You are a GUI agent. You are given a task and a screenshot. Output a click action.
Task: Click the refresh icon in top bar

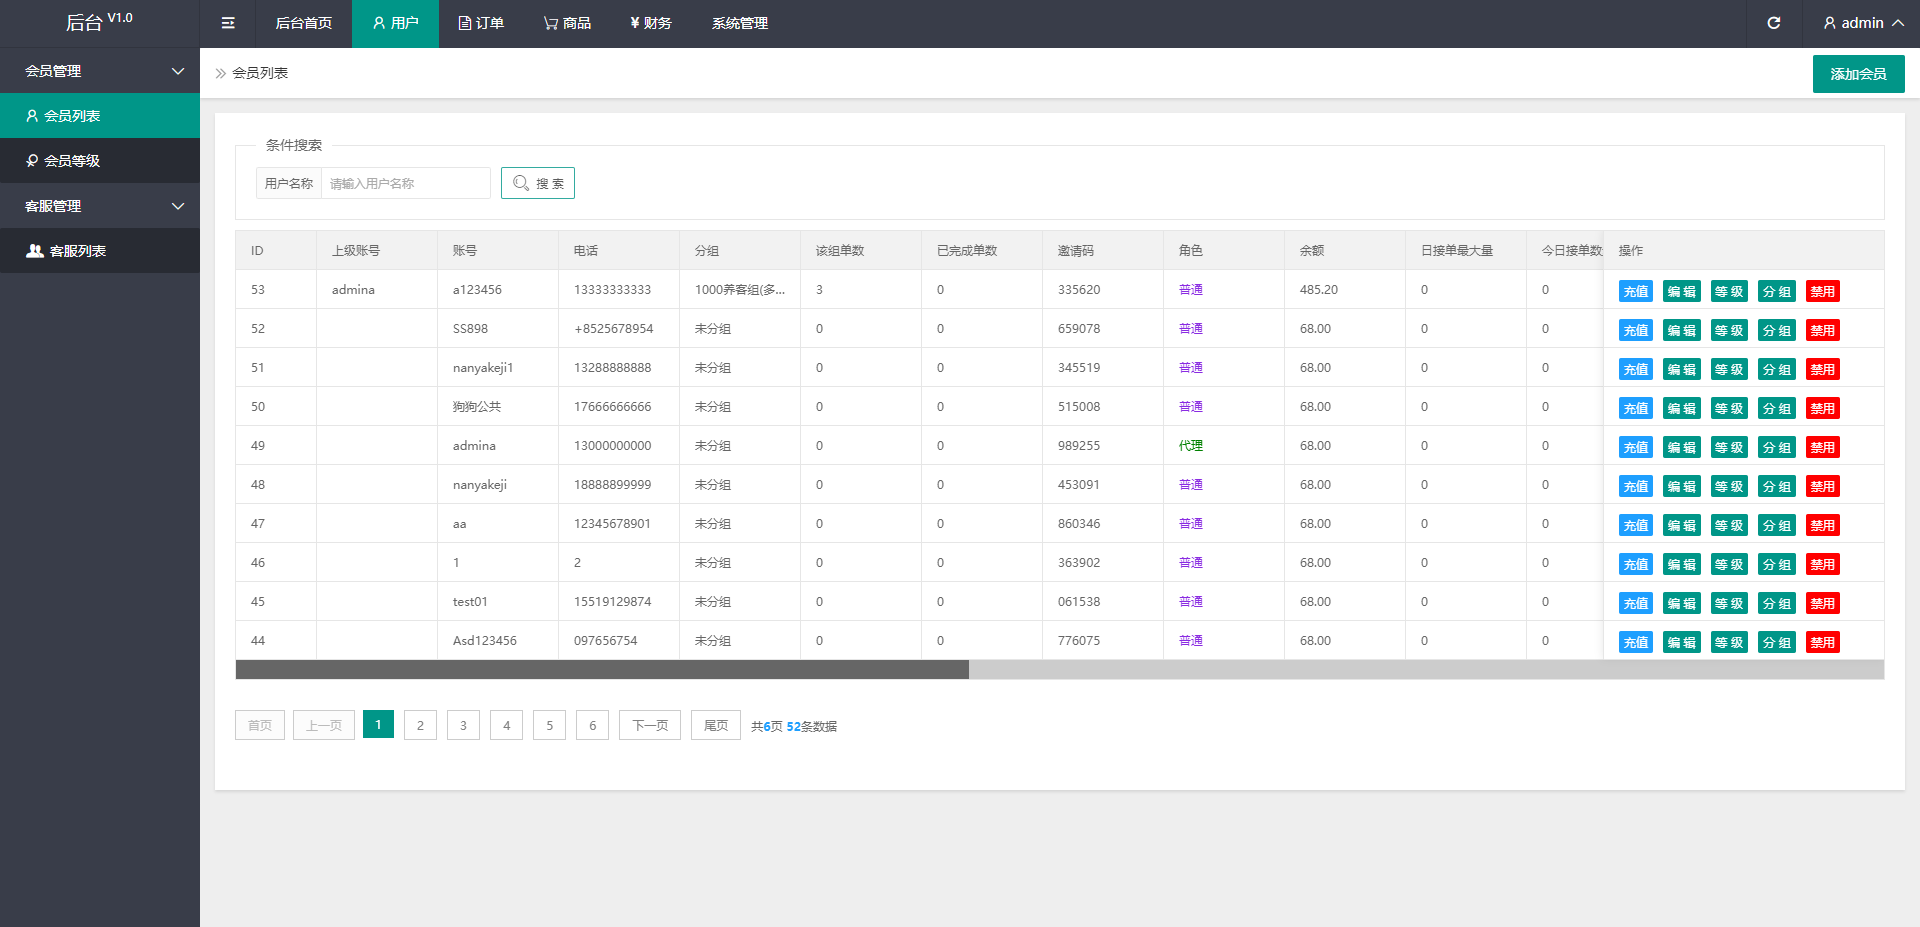1773,23
